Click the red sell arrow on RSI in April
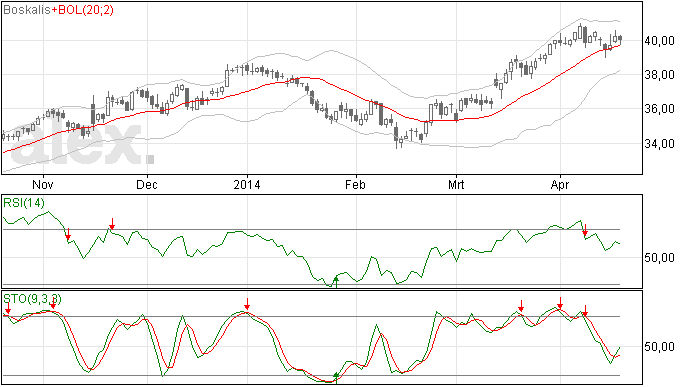The width and height of the screenshot is (690, 387). coord(585,230)
